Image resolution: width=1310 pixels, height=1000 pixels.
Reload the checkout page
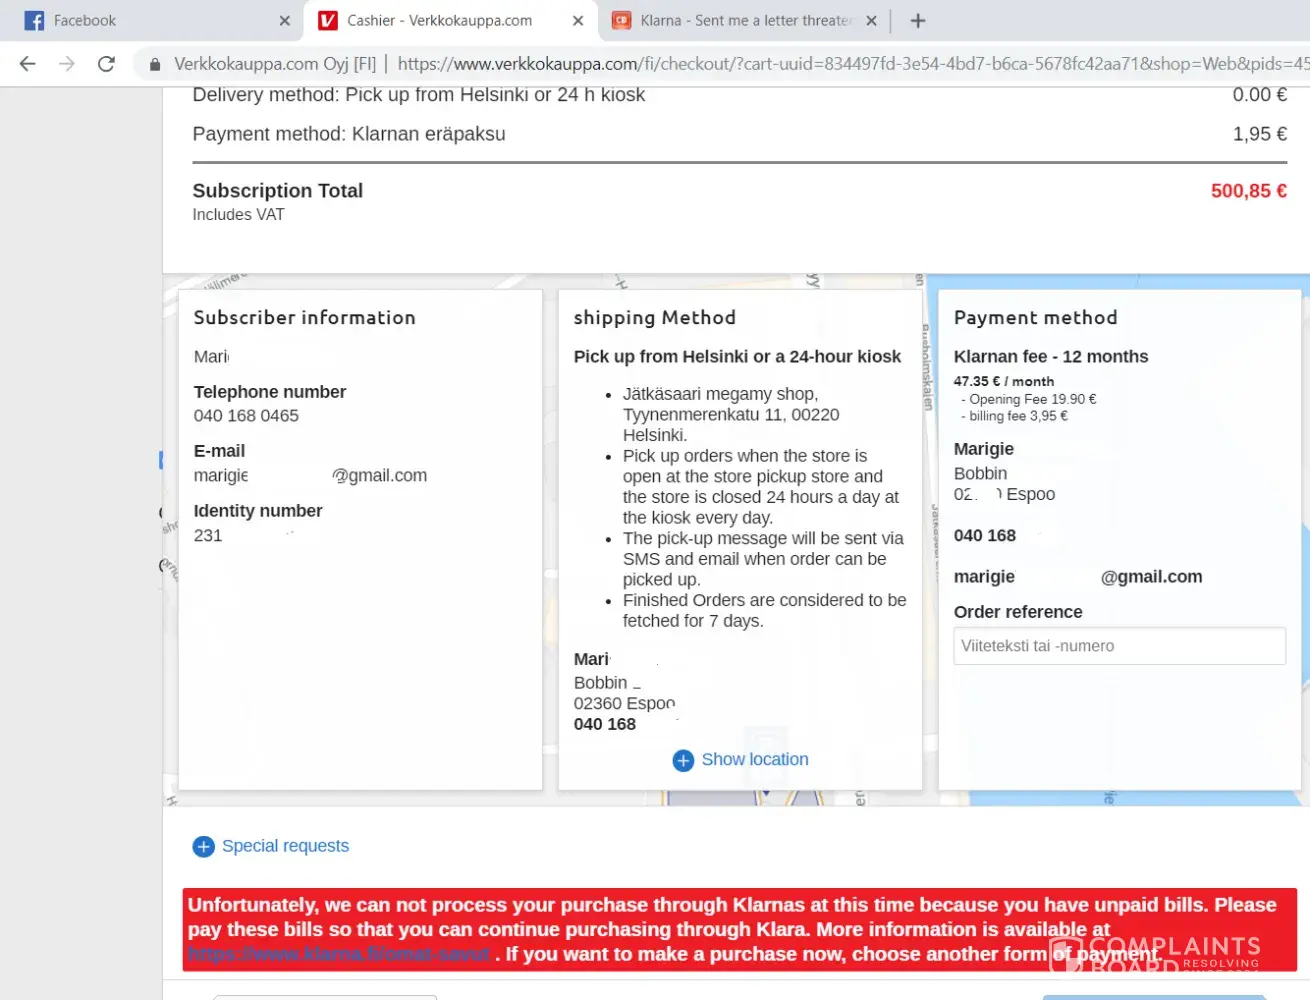pos(106,64)
